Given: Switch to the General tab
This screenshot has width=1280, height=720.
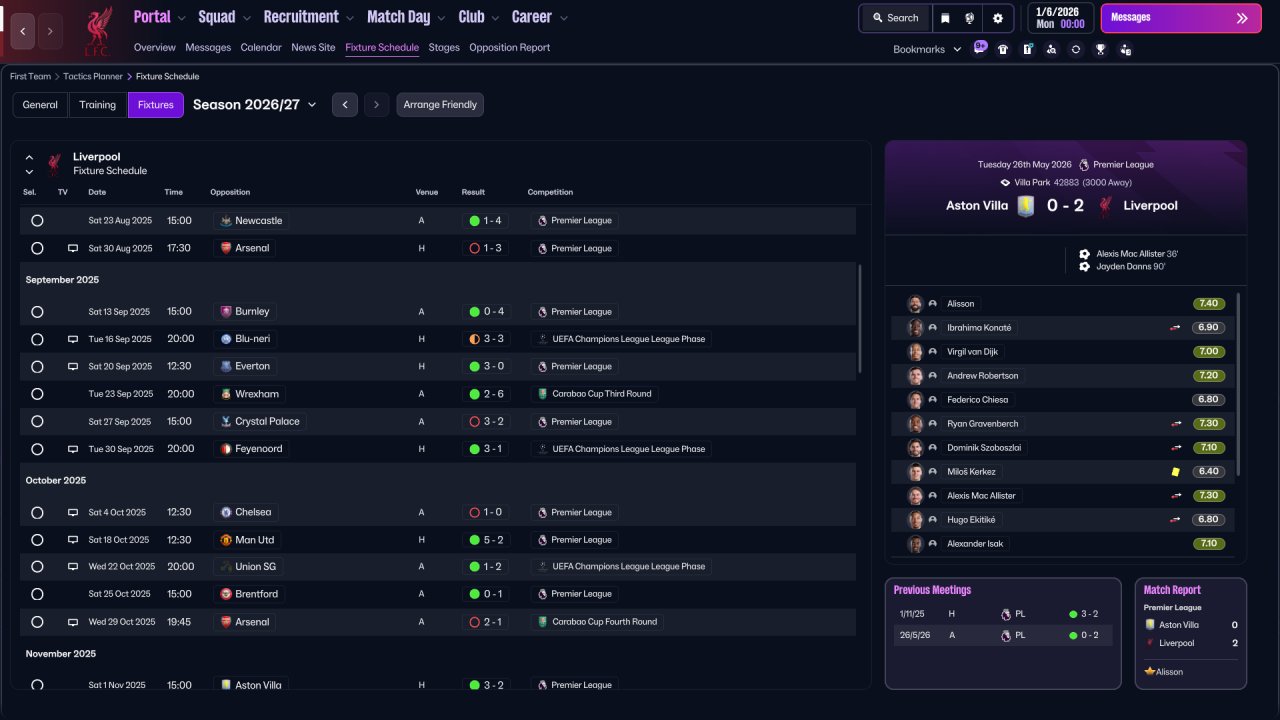Looking at the screenshot, I should 40,105.
